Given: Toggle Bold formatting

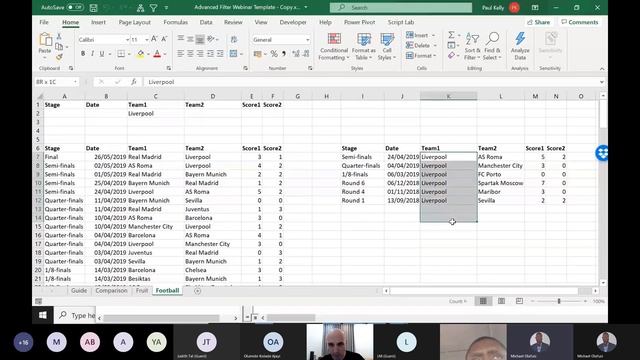Looking at the screenshot, I should 83,53.
